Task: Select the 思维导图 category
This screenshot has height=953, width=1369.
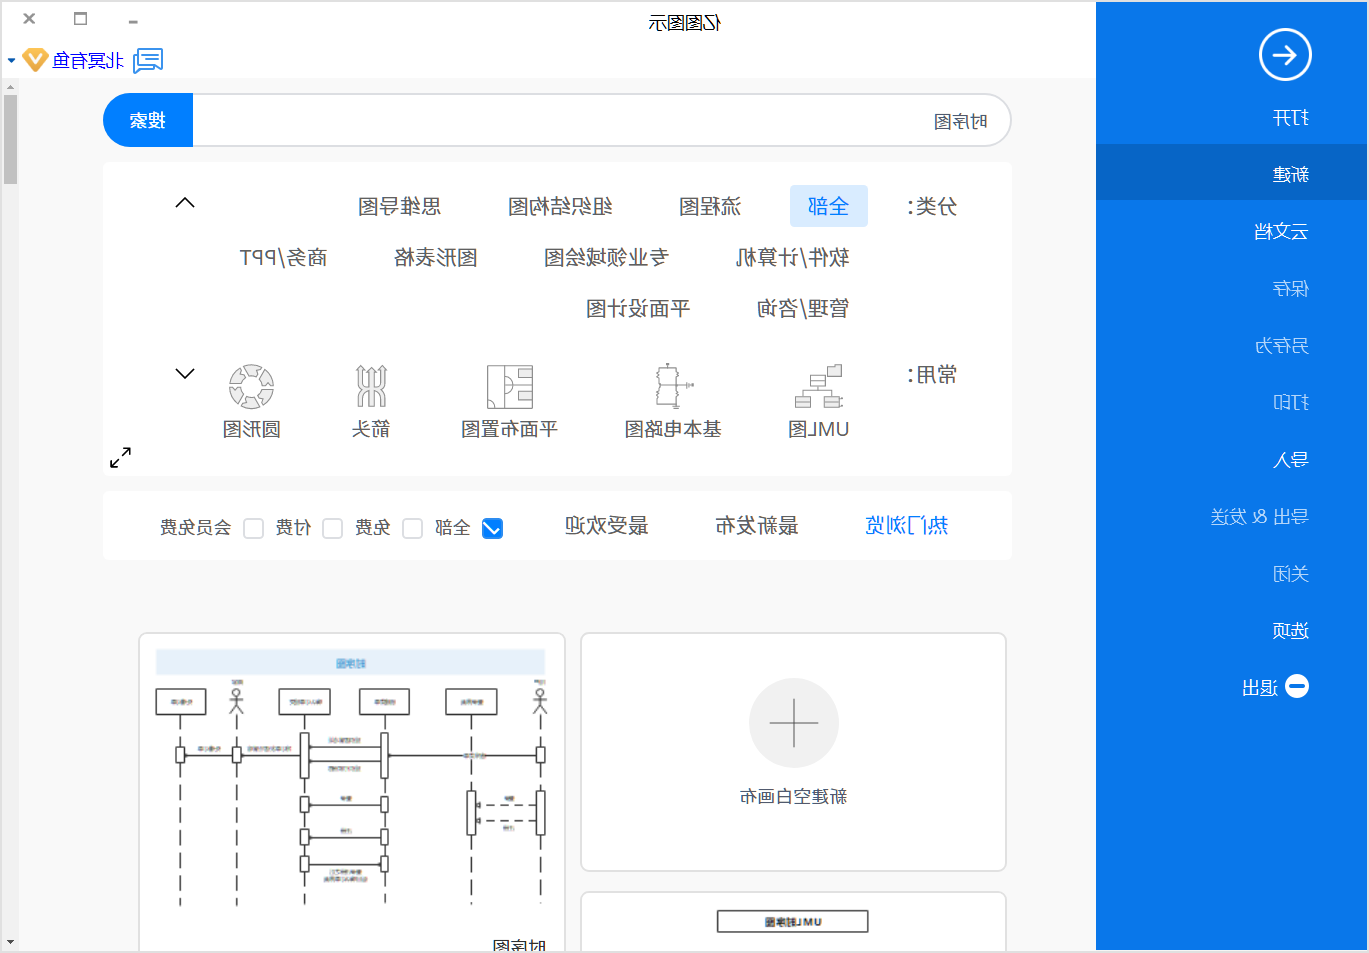Action: pyautogui.click(x=400, y=206)
